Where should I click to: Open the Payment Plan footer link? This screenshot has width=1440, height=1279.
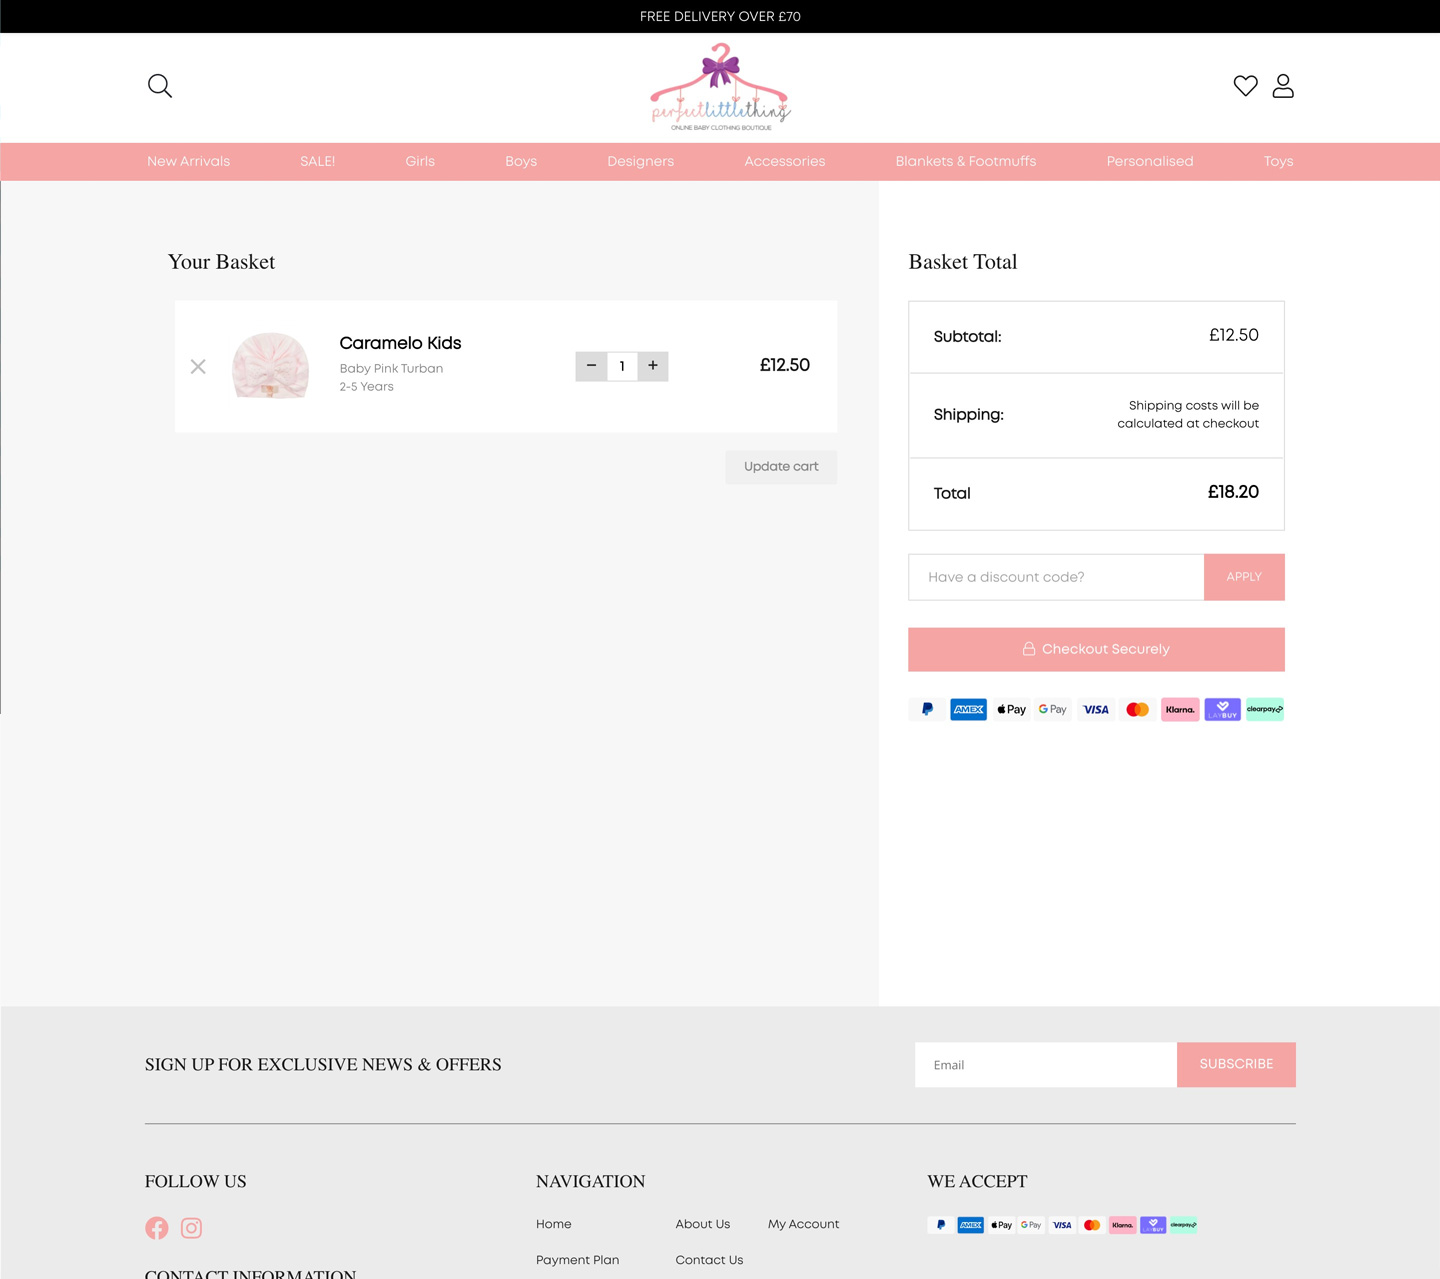tap(577, 1260)
